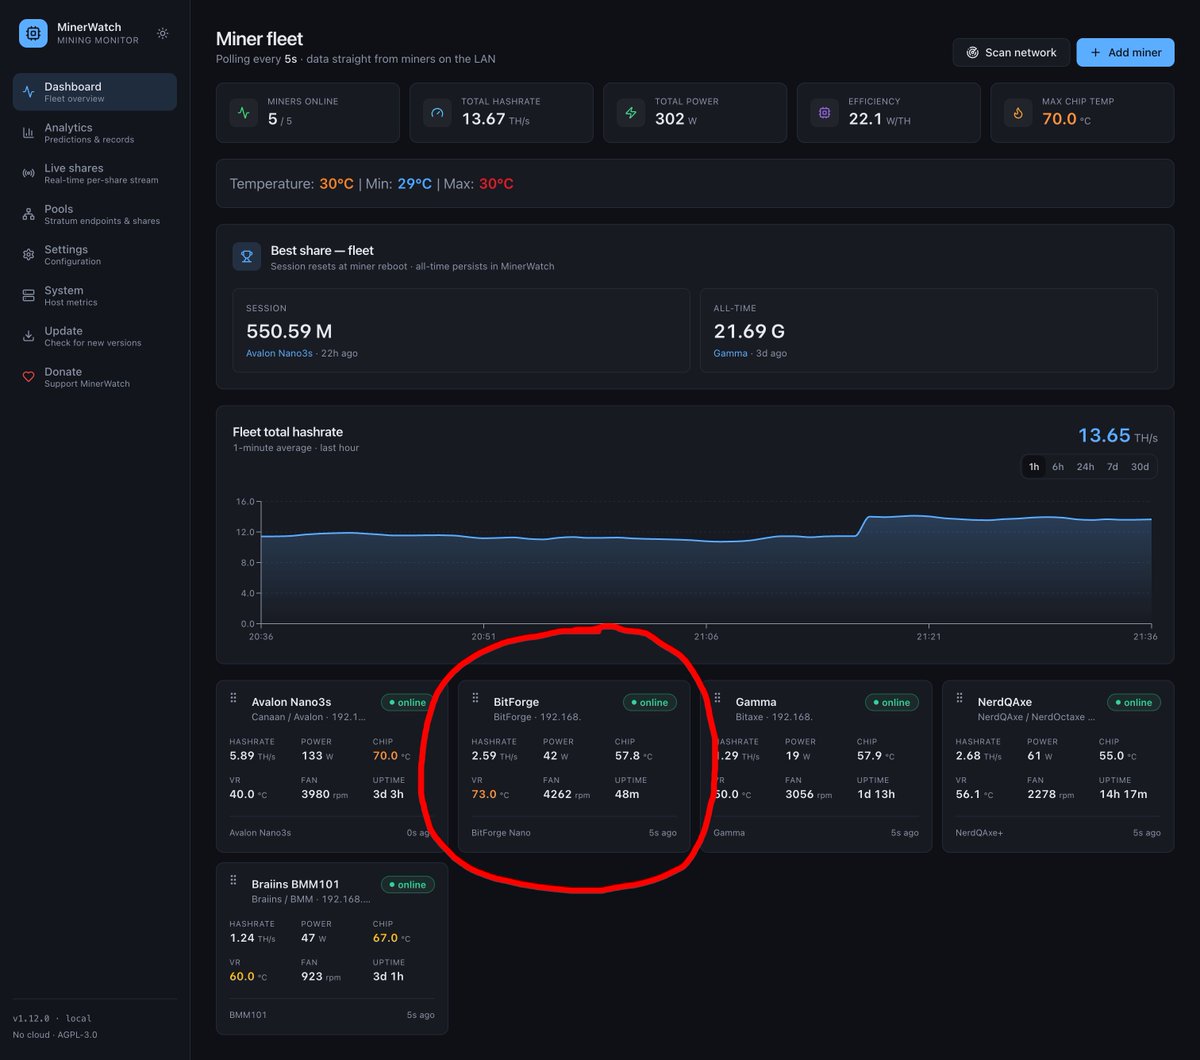The image size is (1200, 1060).
Task: Click the 550.59 M session best share
Action: tap(289, 331)
